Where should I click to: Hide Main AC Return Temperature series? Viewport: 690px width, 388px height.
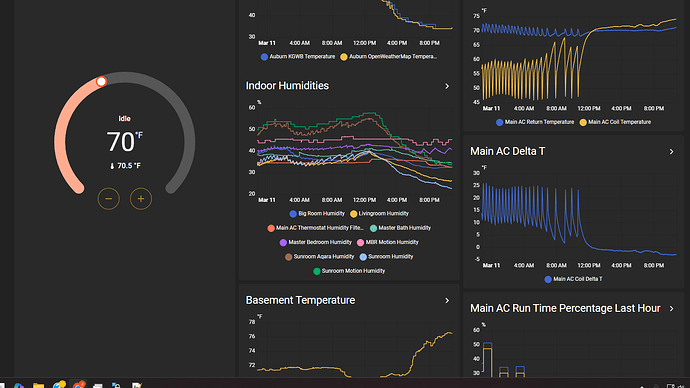click(x=535, y=122)
